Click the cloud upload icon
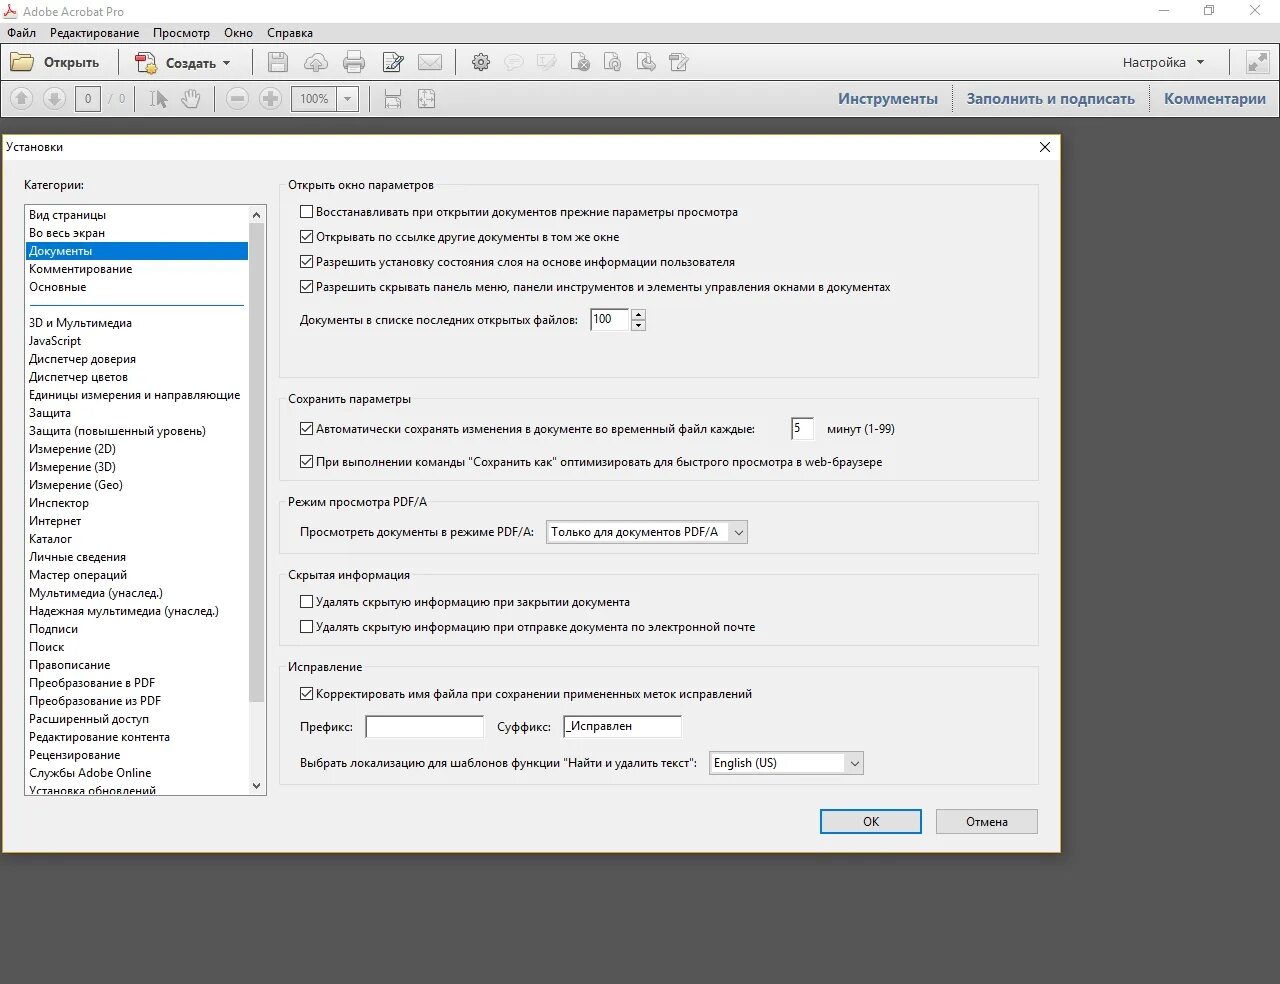 coord(316,63)
